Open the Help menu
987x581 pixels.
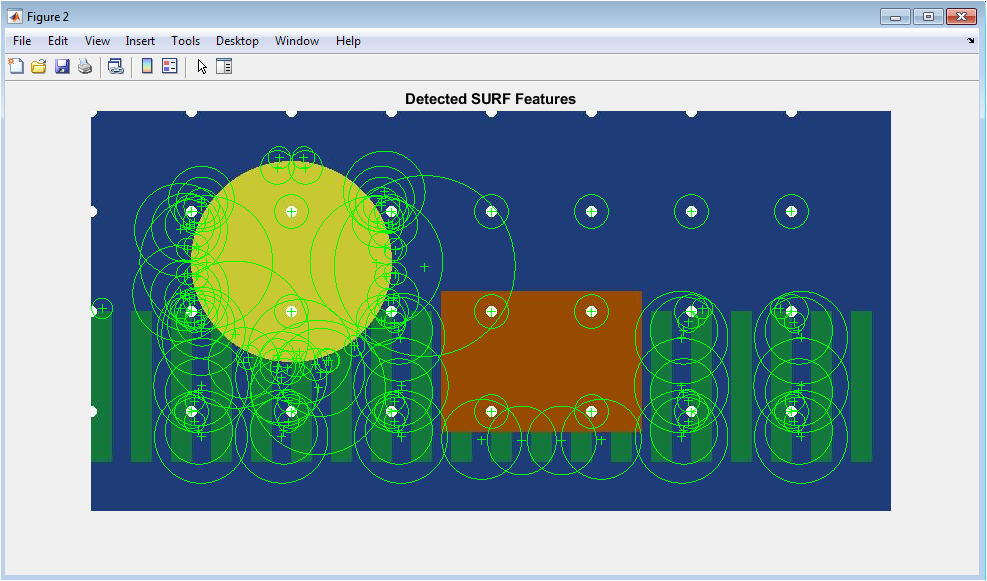click(x=348, y=41)
